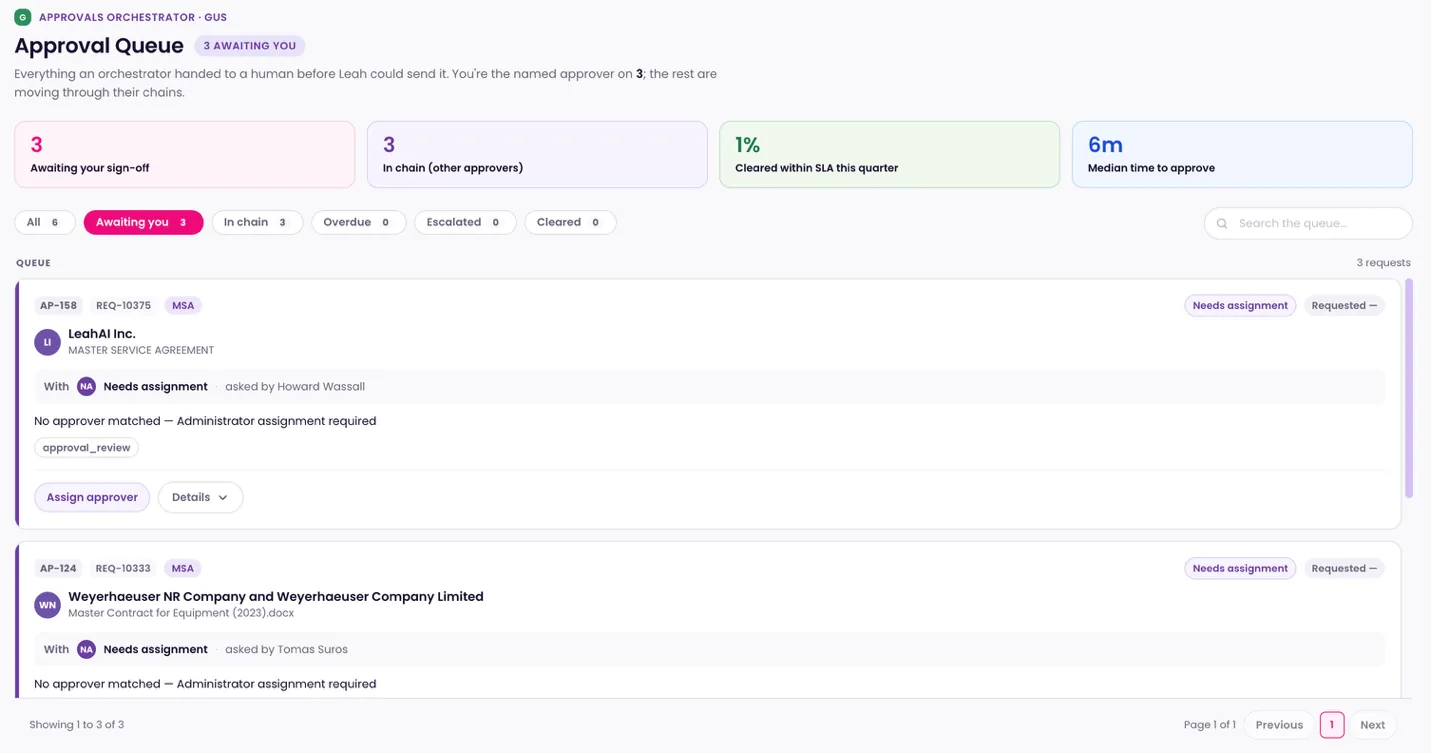The width and height of the screenshot is (1431, 753).
Task: Open the Awaiting your sign-off stat card
Action: (x=185, y=154)
